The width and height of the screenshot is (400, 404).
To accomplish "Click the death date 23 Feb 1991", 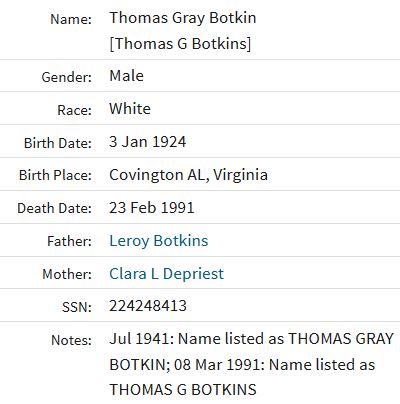I will click(152, 208).
